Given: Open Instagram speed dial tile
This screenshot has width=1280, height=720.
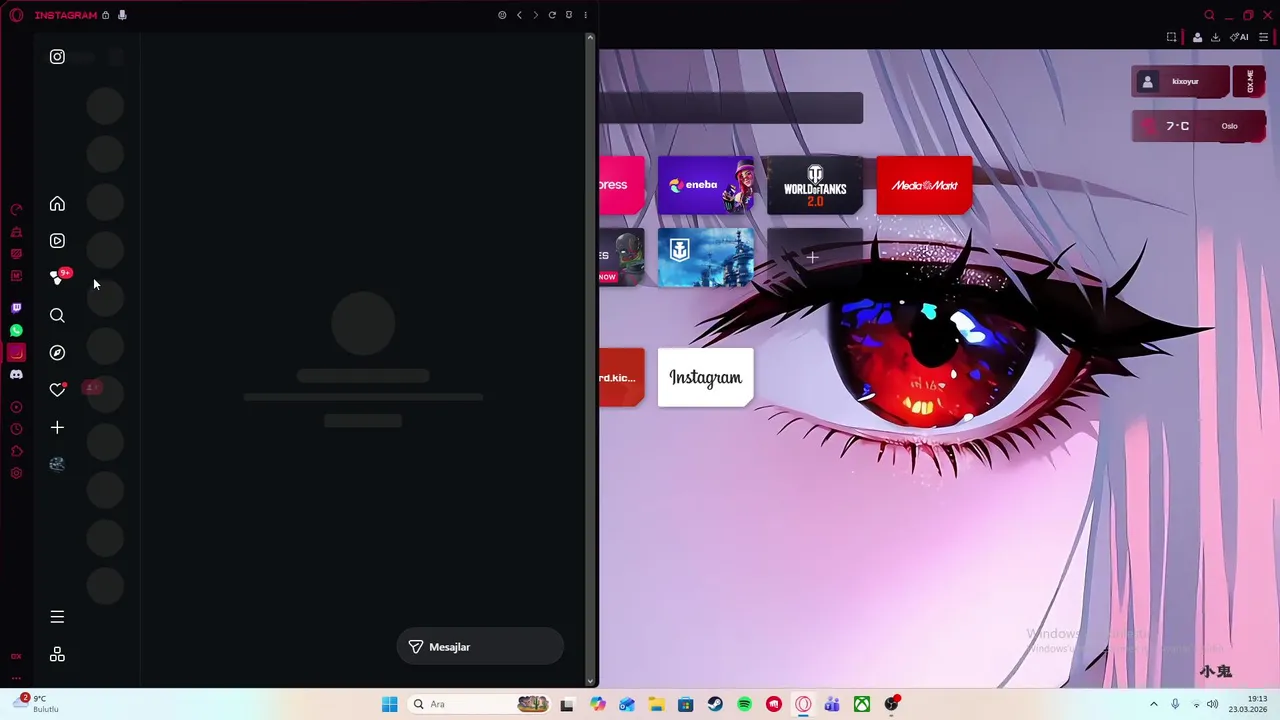Looking at the screenshot, I should point(706,377).
